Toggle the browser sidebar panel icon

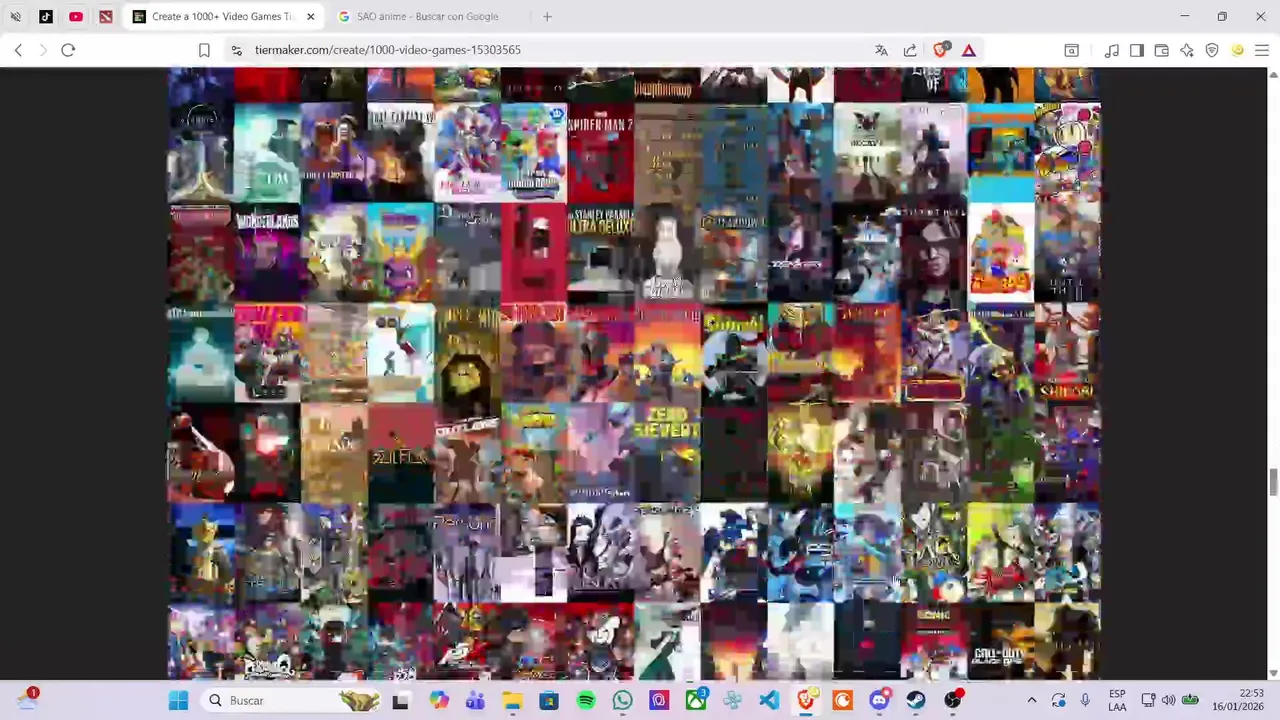coord(1137,50)
